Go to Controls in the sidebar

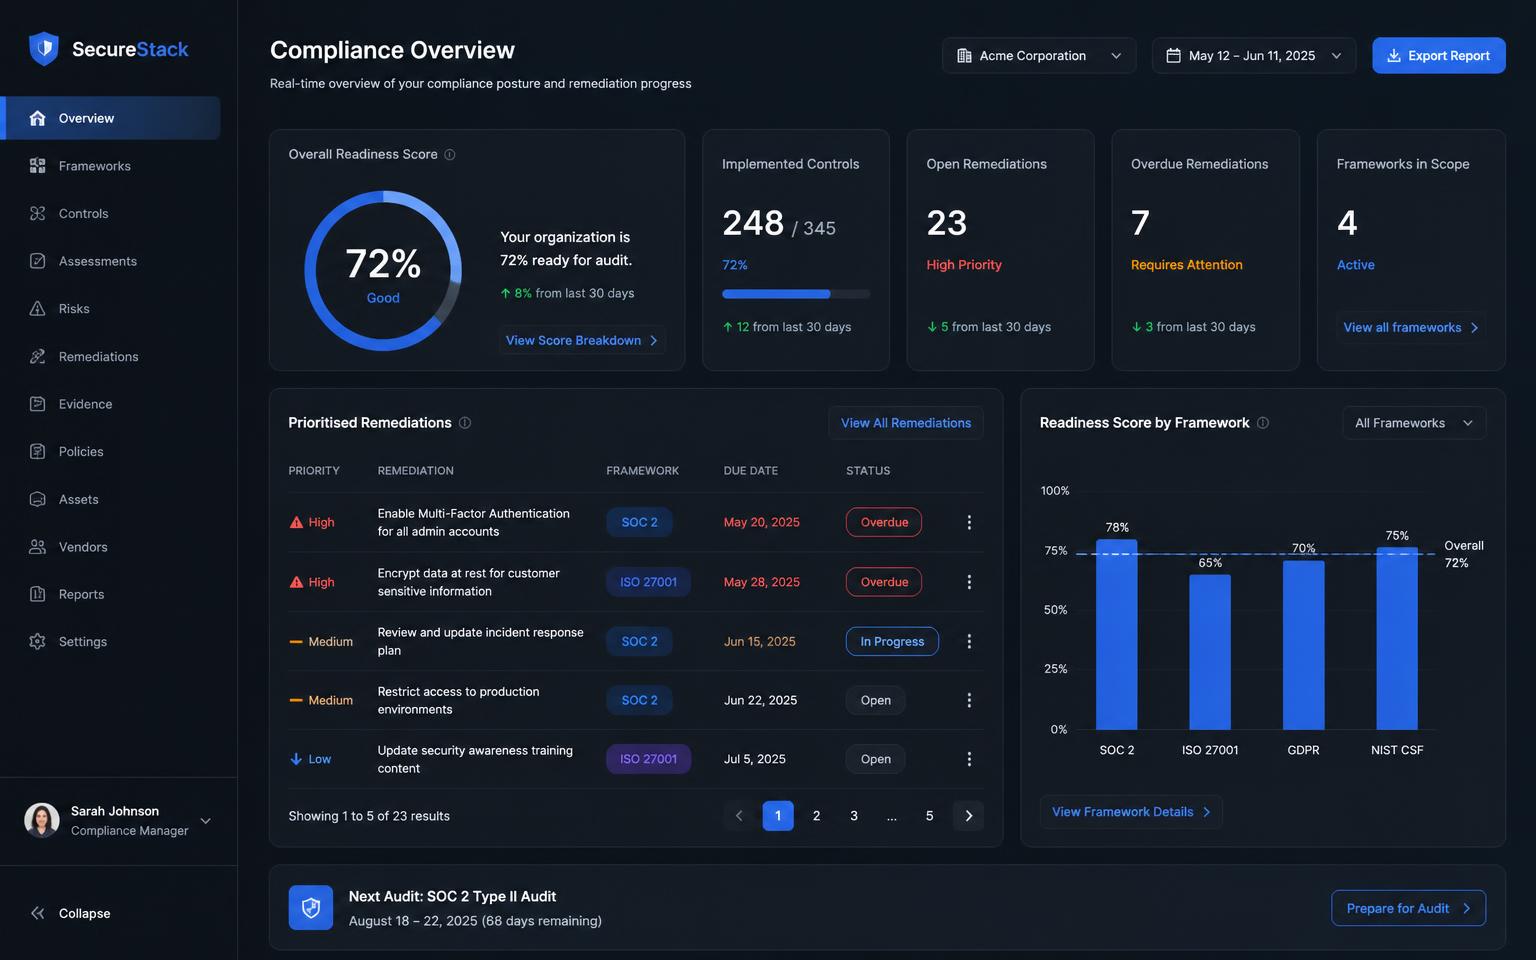coord(110,214)
